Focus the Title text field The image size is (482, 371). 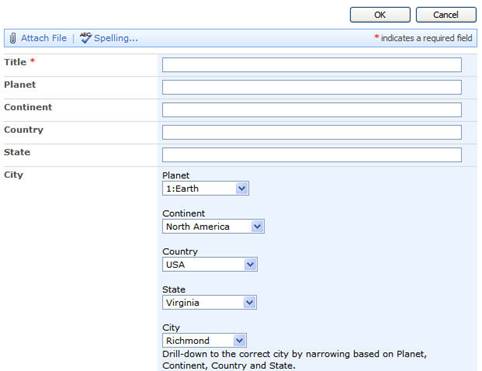(312, 65)
